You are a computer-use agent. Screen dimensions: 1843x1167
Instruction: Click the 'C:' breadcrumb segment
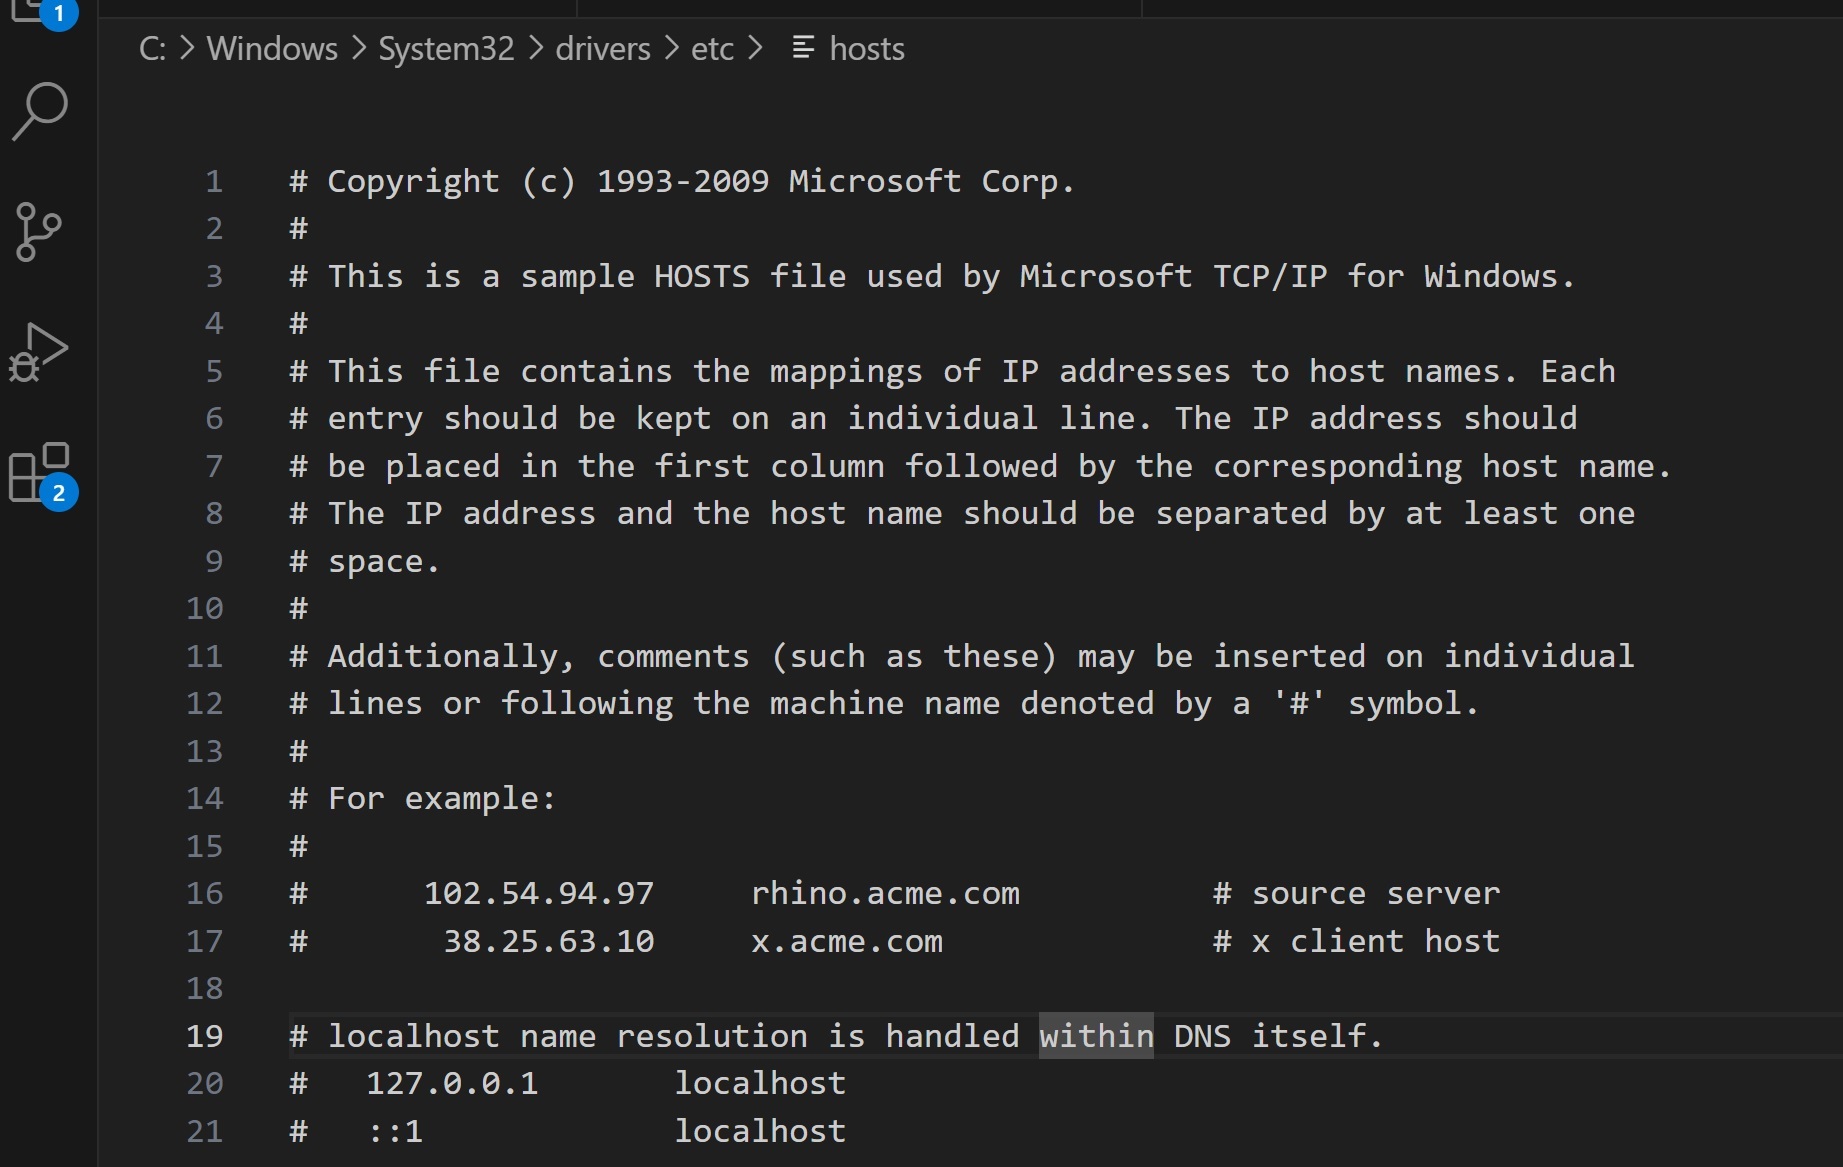152,48
